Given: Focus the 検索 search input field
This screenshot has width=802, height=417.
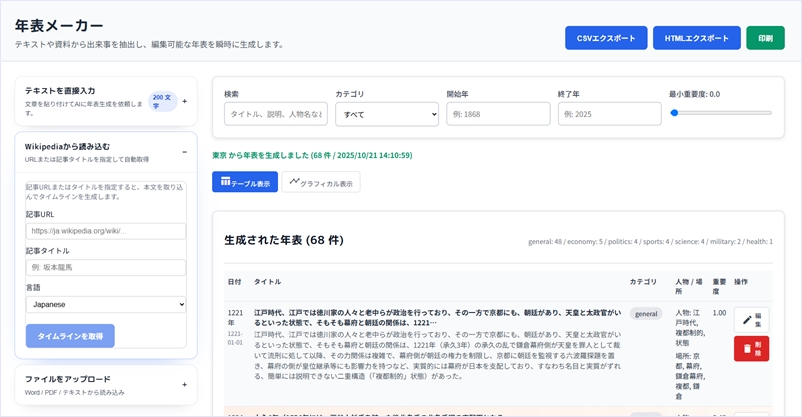Looking at the screenshot, I should click(275, 114).
